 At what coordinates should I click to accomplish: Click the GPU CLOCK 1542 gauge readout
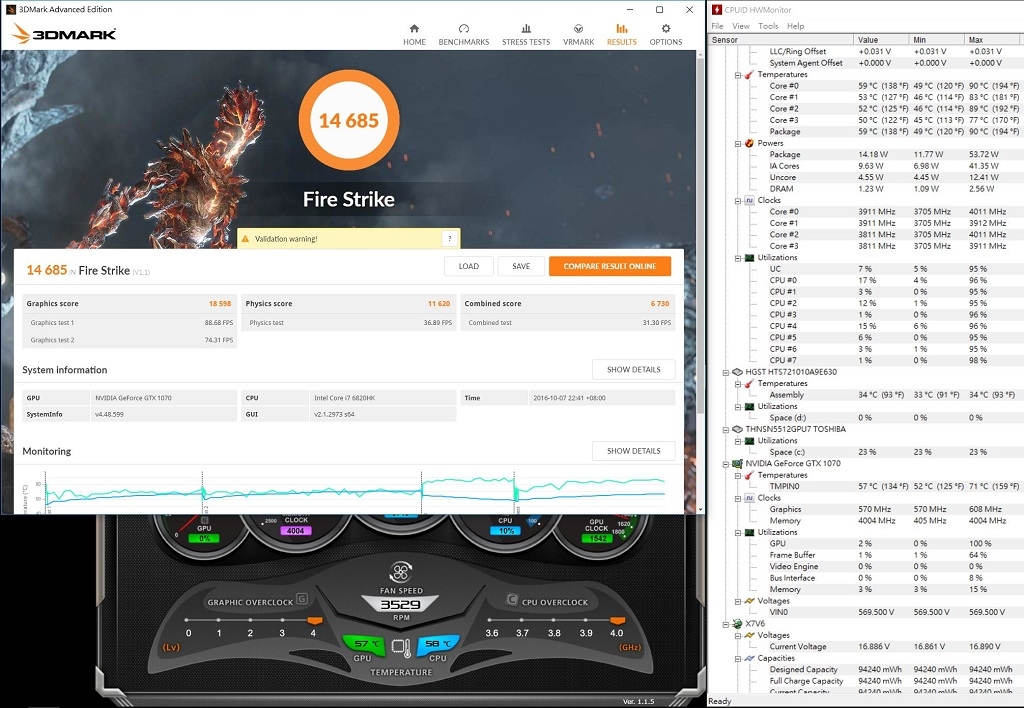tap(597, 539)
